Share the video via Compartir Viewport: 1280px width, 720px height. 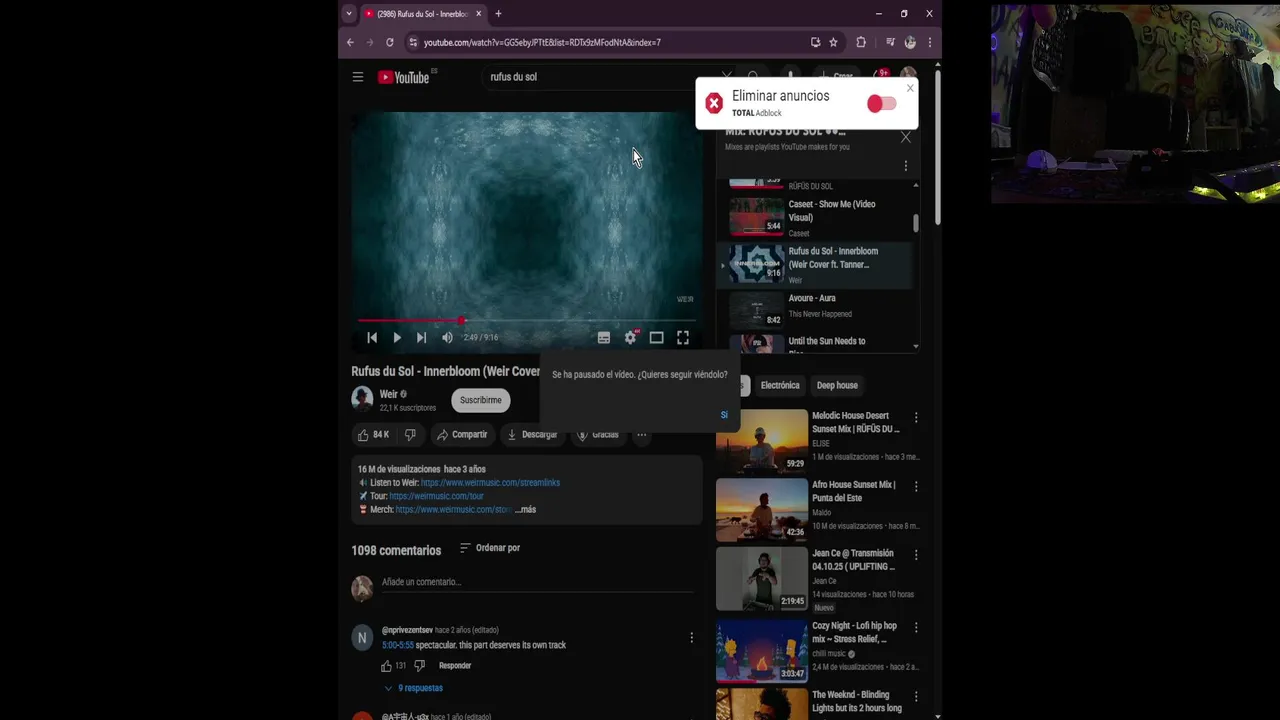[x=462, y=435]
